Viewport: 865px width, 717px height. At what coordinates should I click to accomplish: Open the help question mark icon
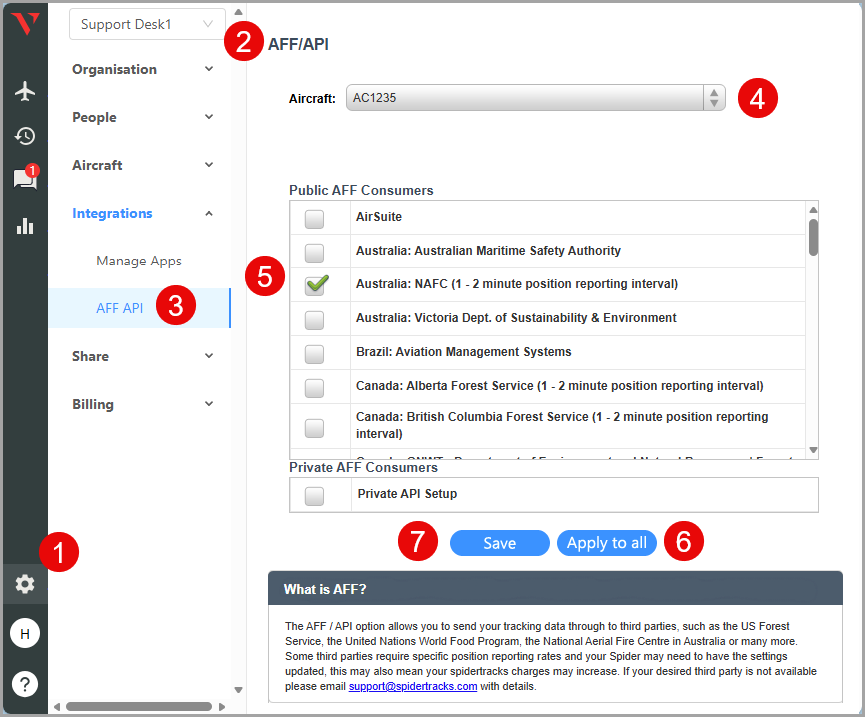pyautogui.click(x=25, y=684)
